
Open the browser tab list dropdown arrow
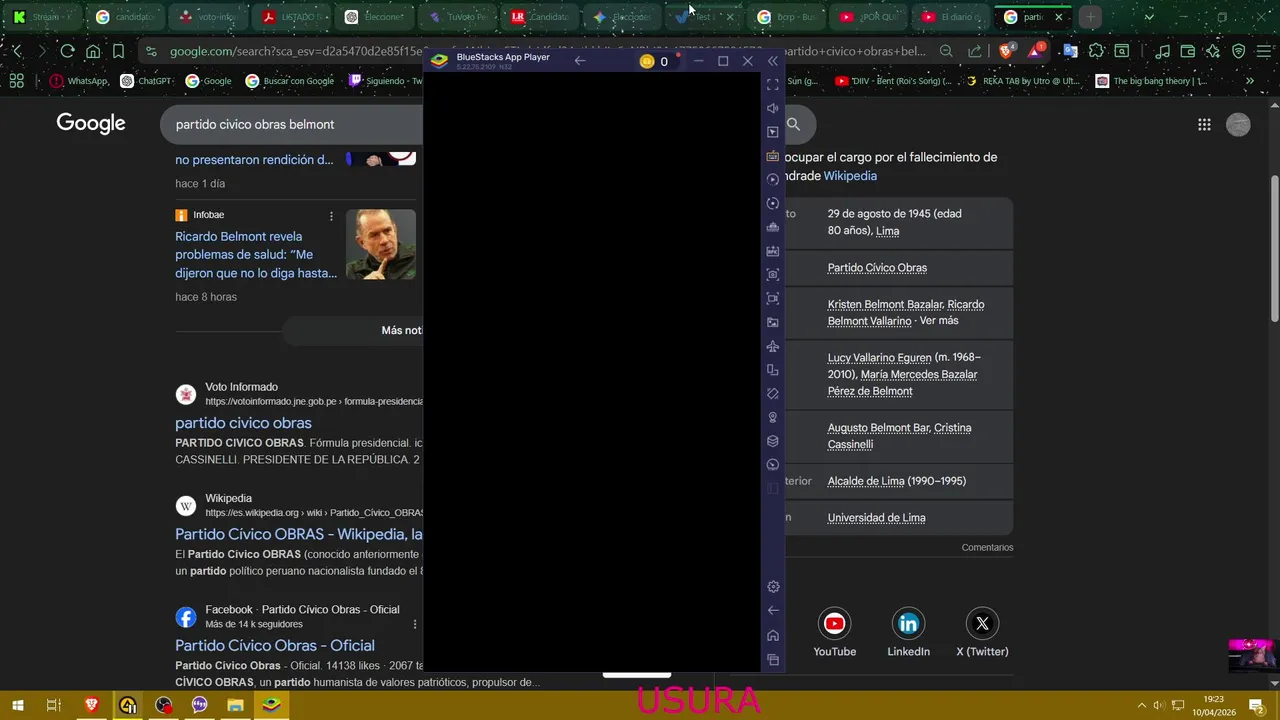(1148, 17)
